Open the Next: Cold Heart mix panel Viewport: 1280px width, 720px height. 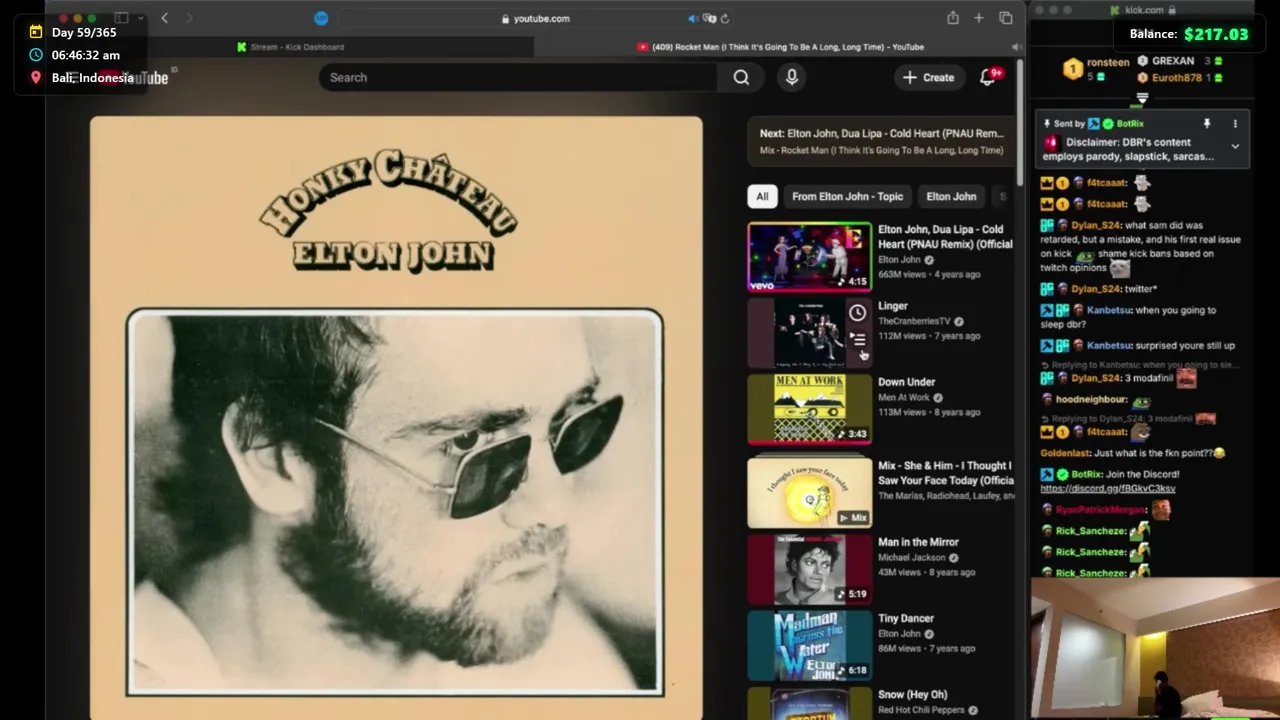[882, 141]
